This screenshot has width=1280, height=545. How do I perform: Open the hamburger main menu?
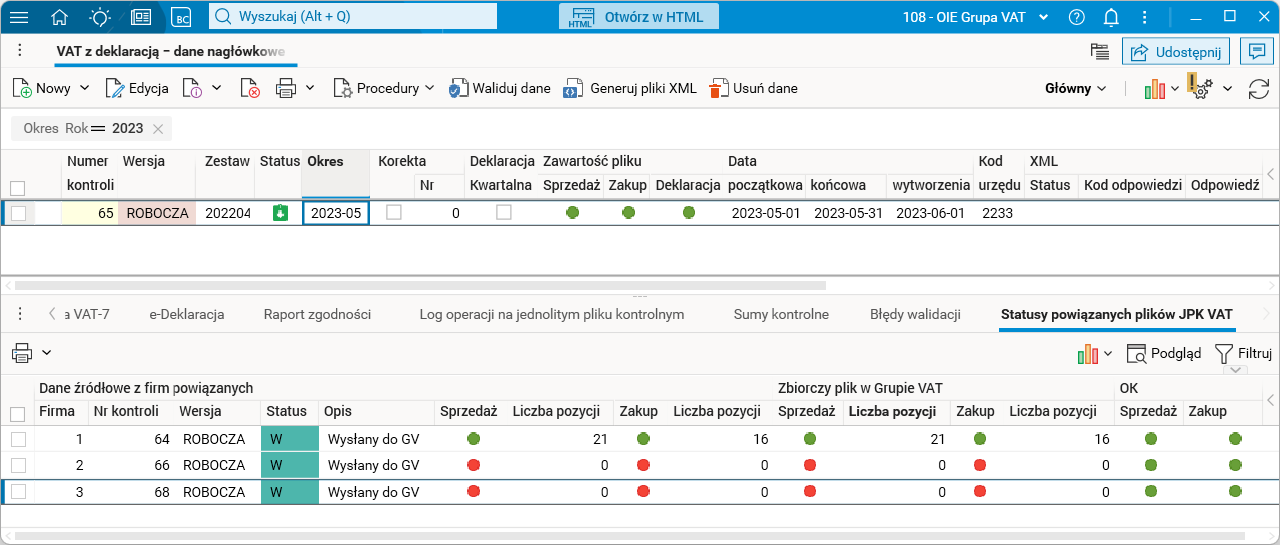coord(20,17)
